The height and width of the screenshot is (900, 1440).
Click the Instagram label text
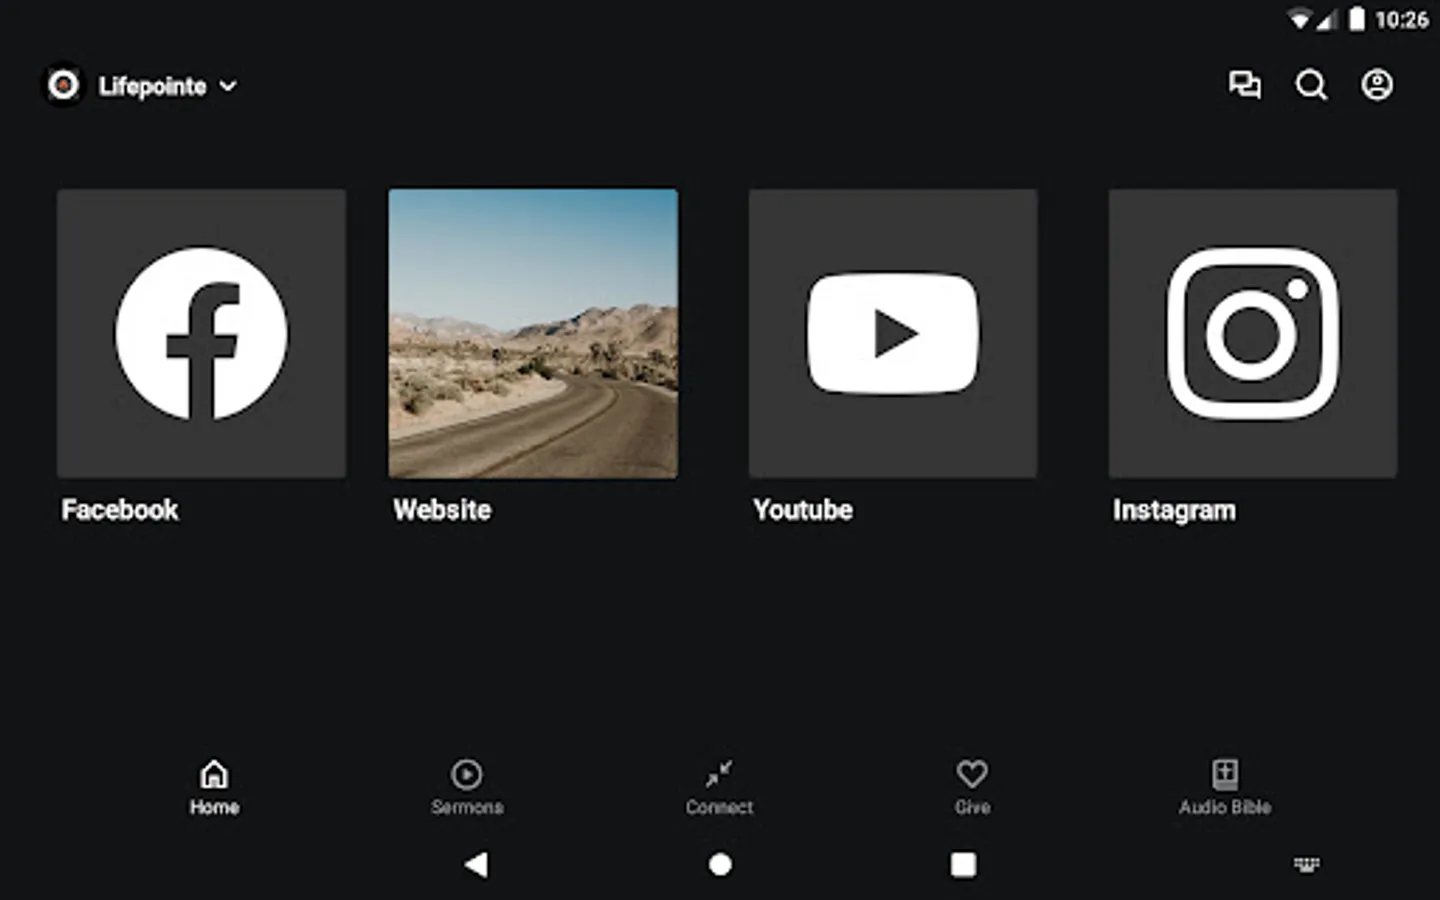click(x=1174, y=511)
